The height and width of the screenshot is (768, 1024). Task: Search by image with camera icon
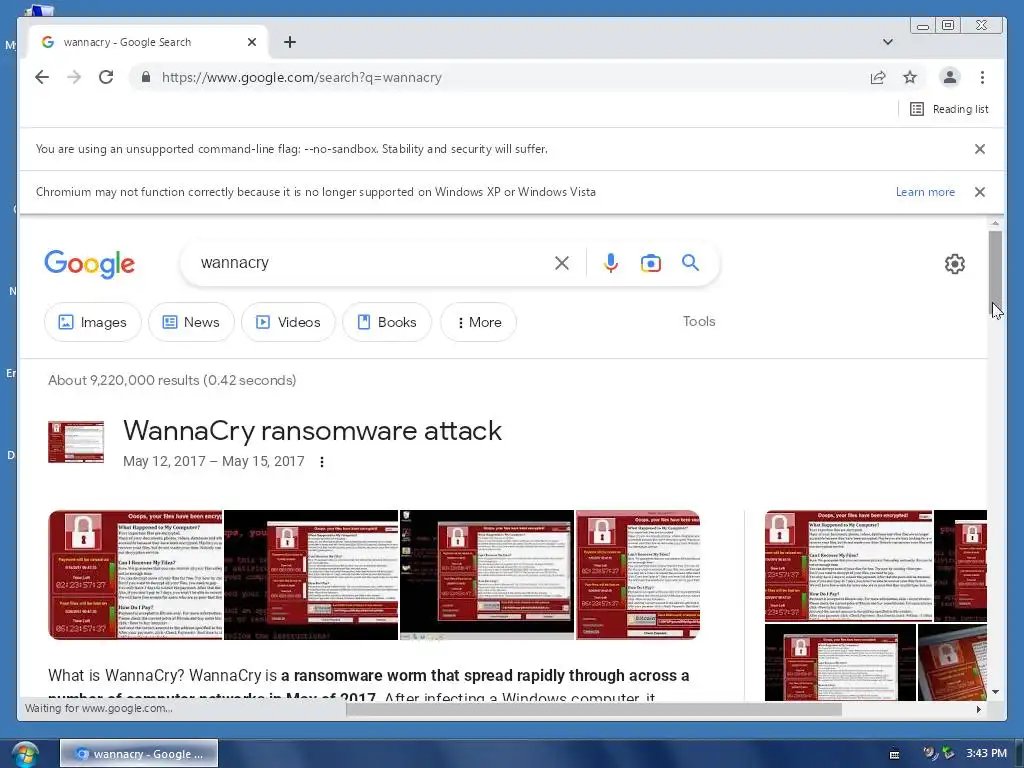pyautogui.click(x=650, y=263)
